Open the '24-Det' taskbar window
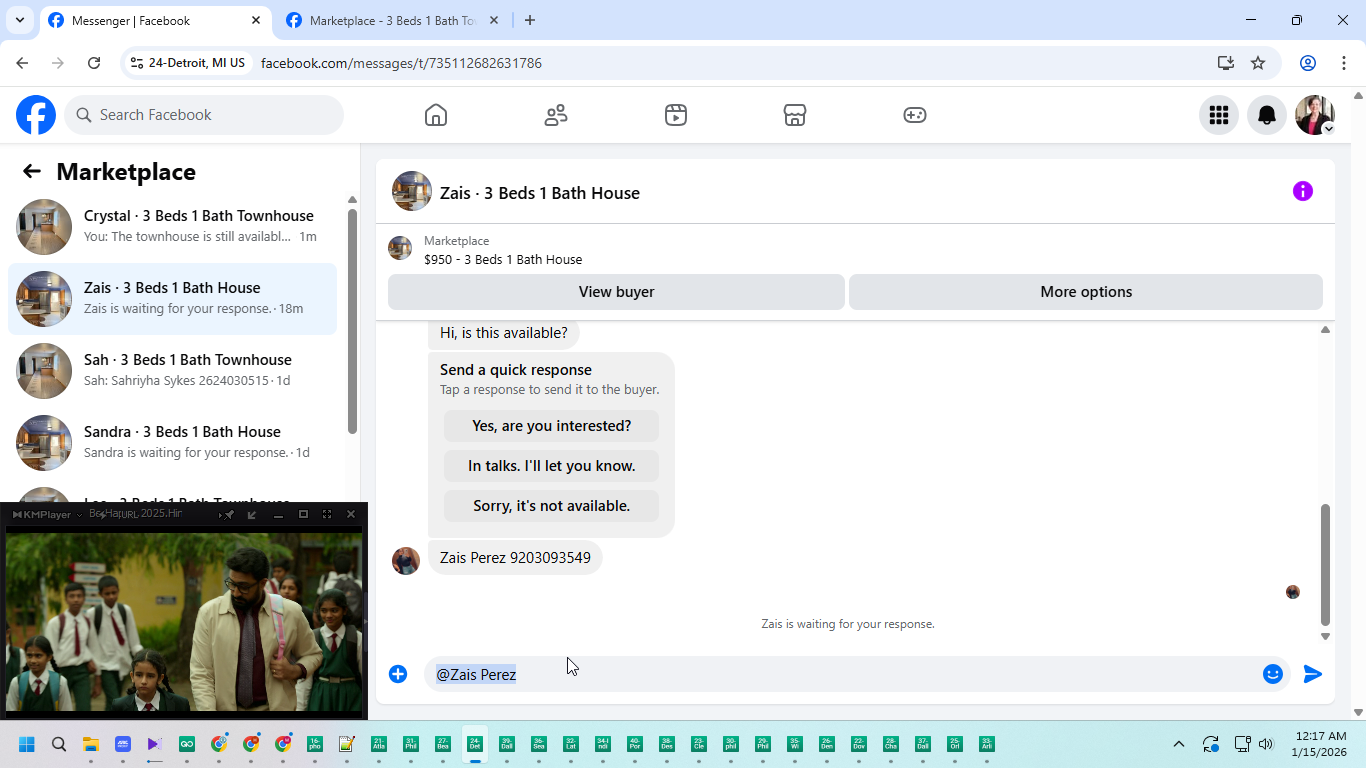The height and width of the screenshot is (768, 1366). tap(475, 744)
